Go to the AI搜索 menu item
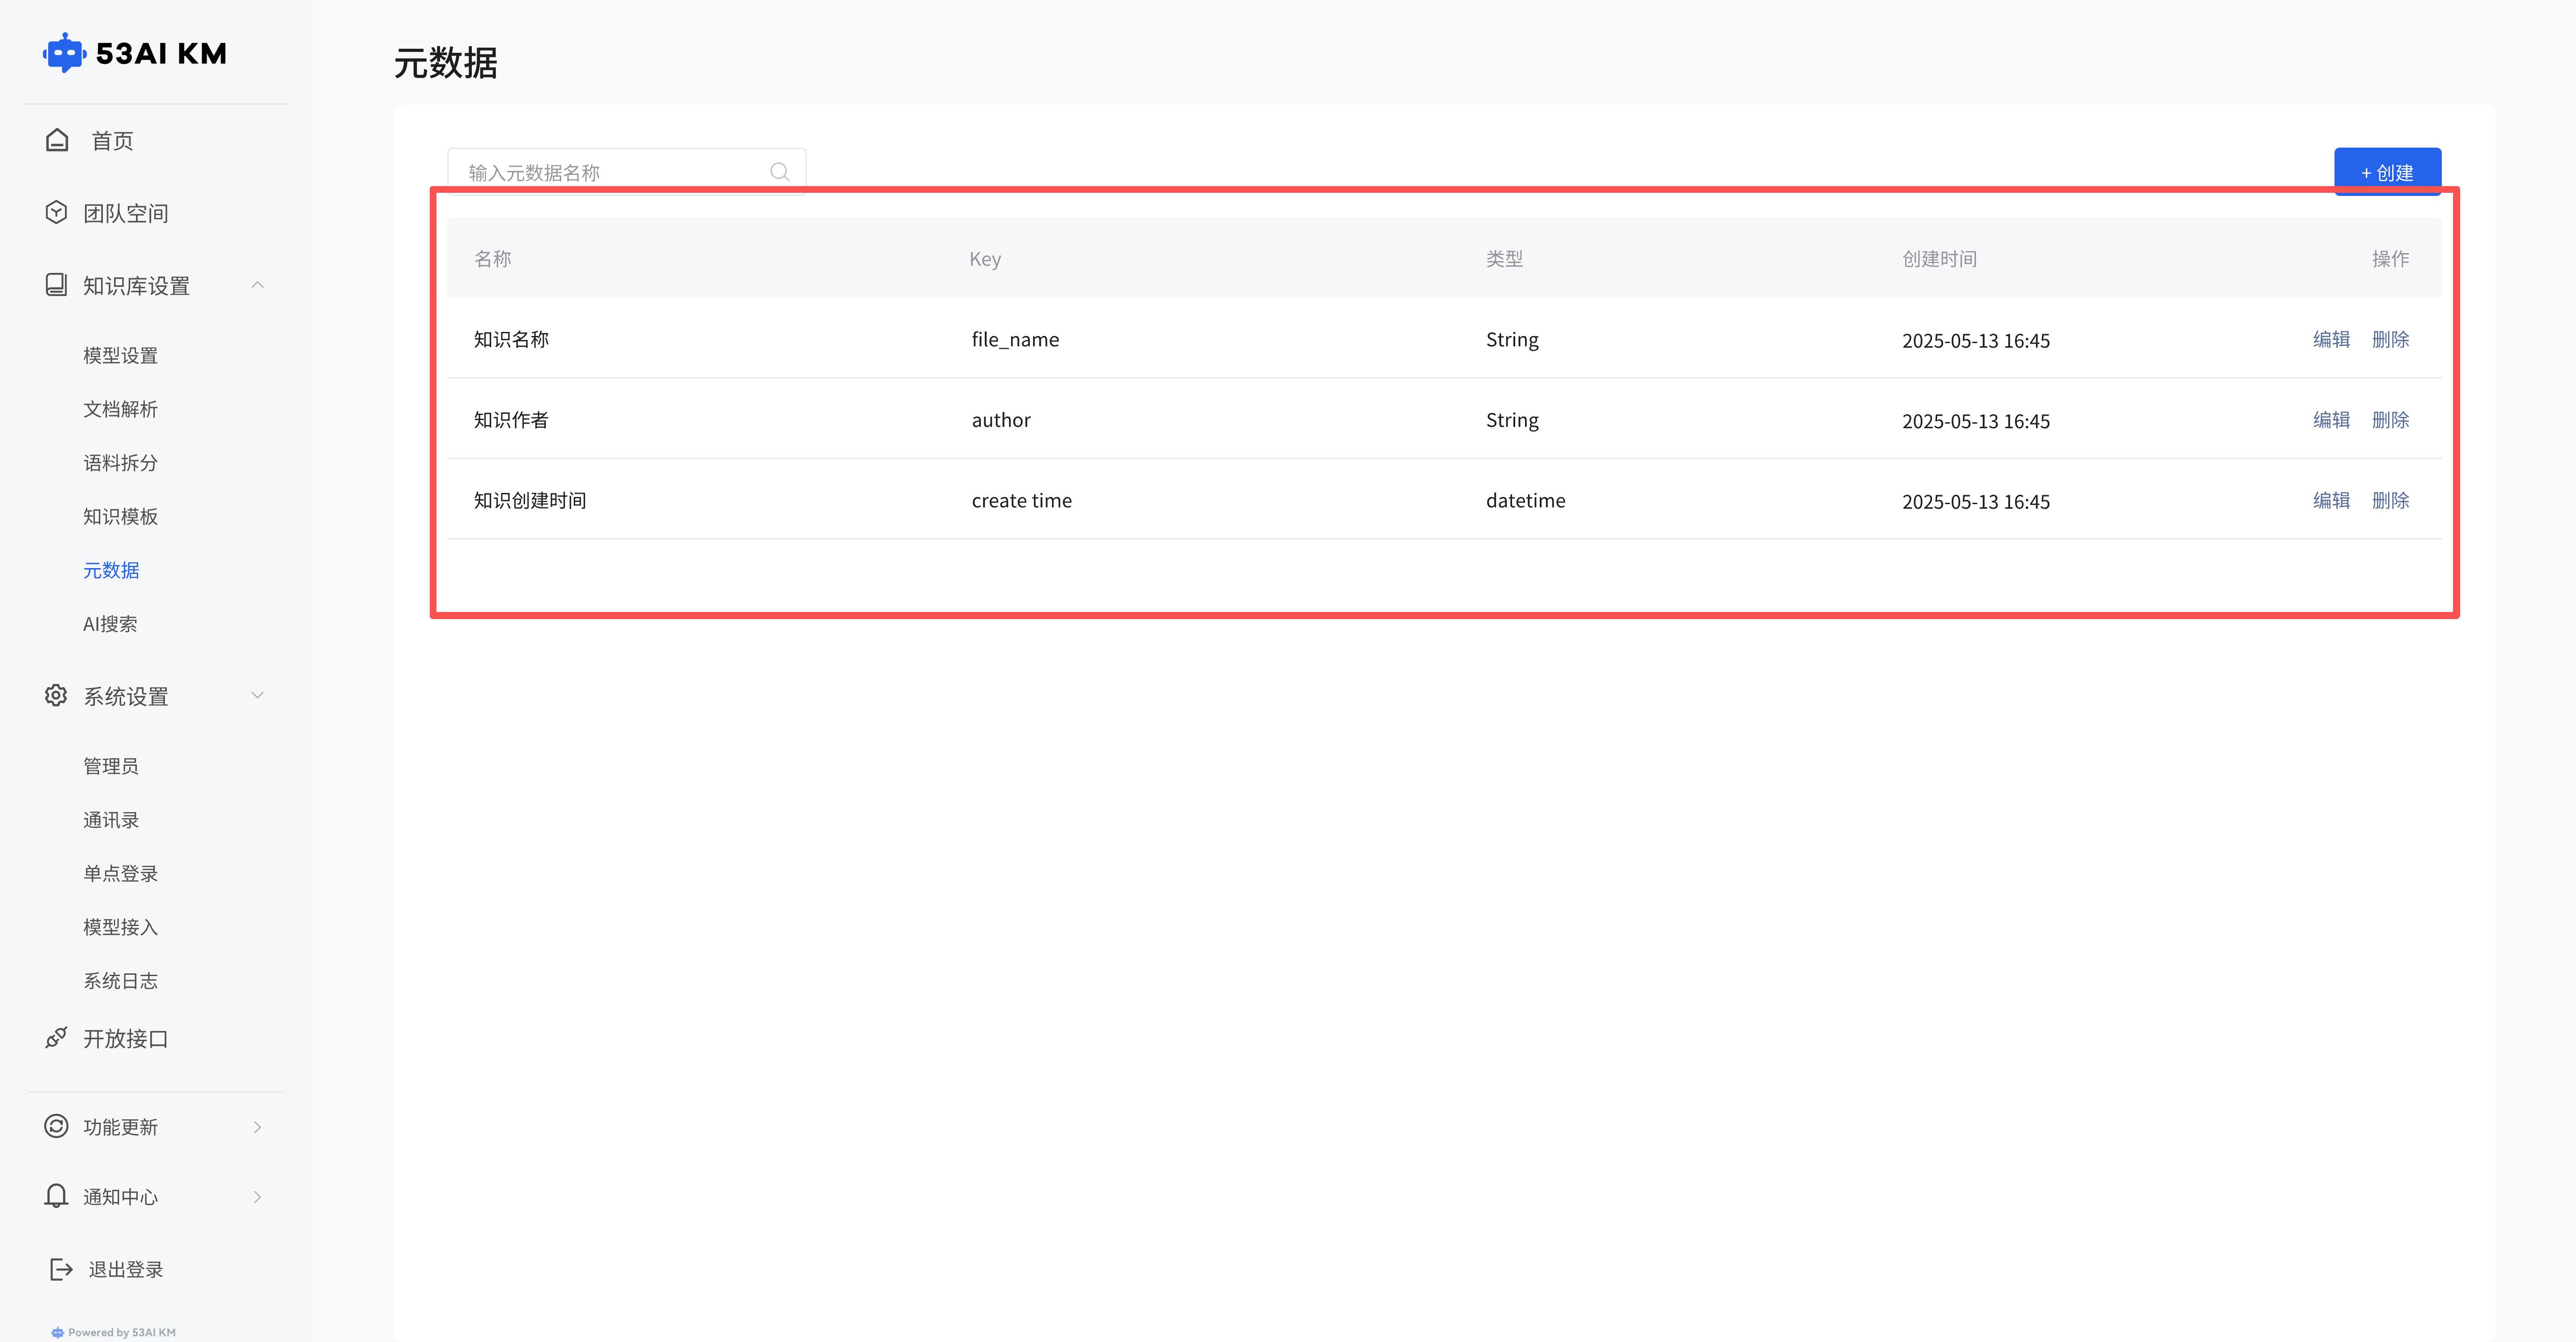Image resolution: width=2576 pixels, height=1342 pixels. pyautogui.click(x=110, y=624)
